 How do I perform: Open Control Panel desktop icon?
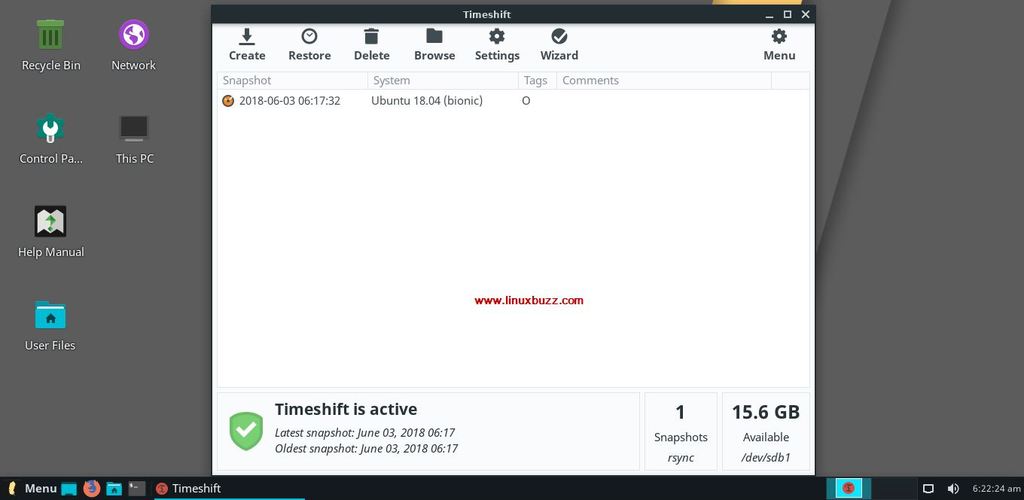tap(50, 138)
